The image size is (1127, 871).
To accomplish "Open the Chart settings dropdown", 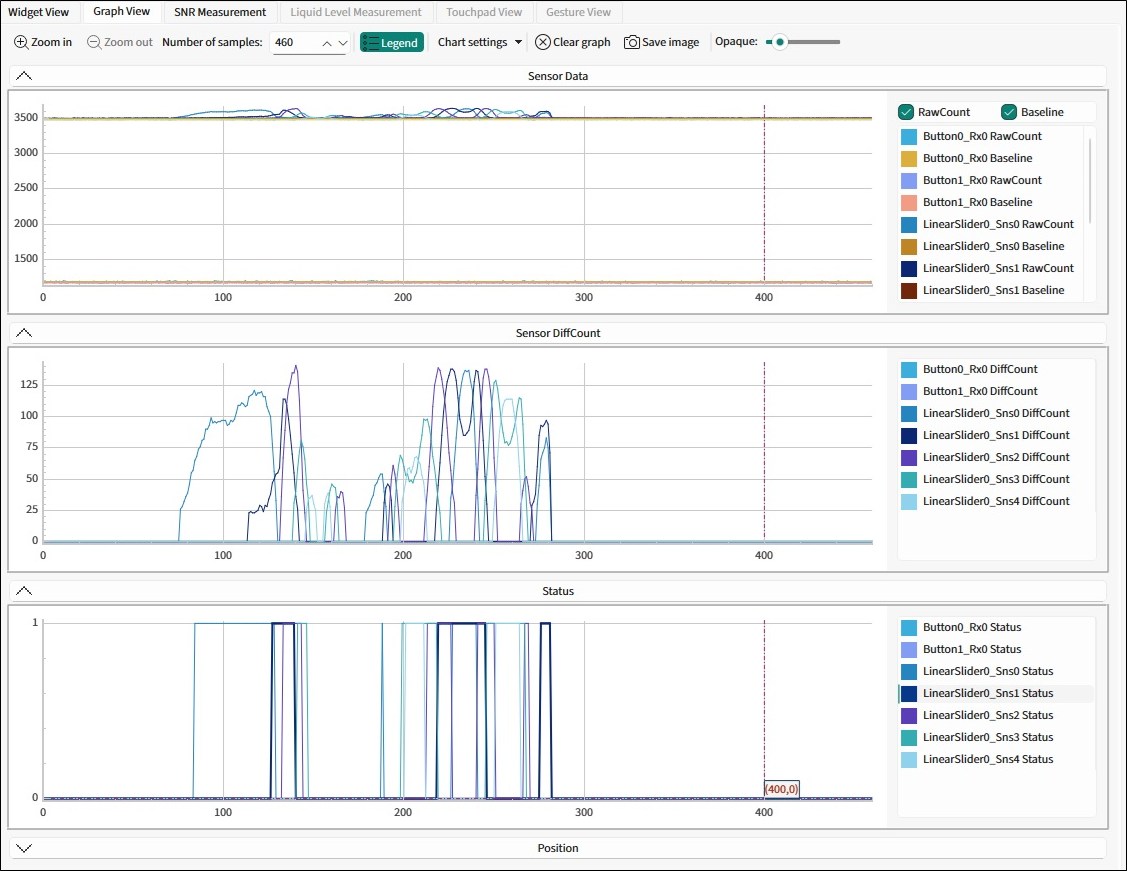I will coord(480,43).
